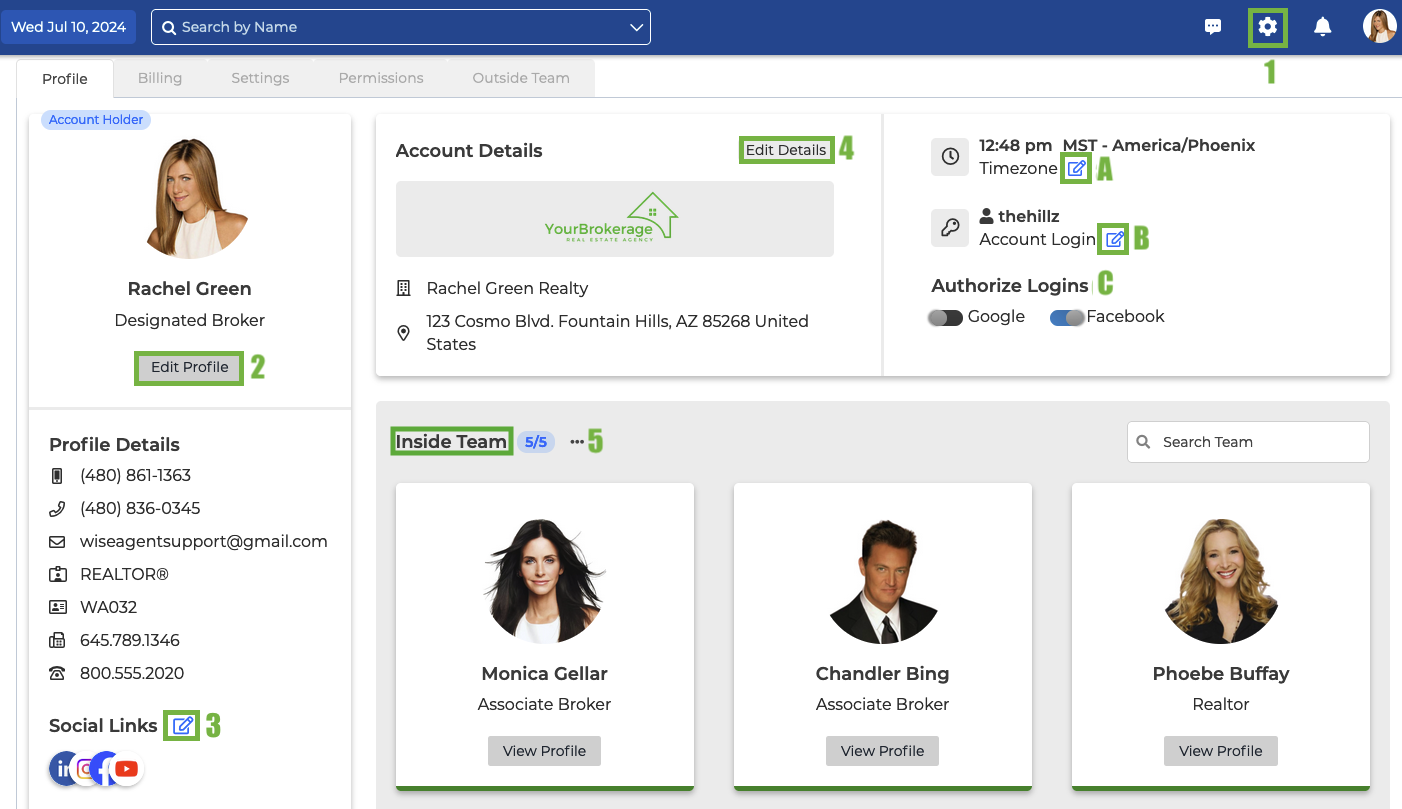This screenshot has width=1402, height=809.
Task: Click the magnifier icon in Search Team box
Action: point(1144,442)
